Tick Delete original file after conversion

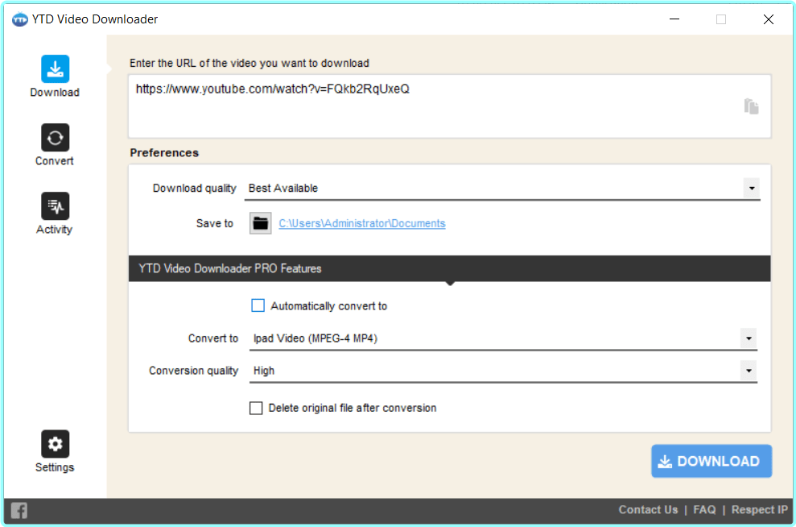click(x=256, y=408)
